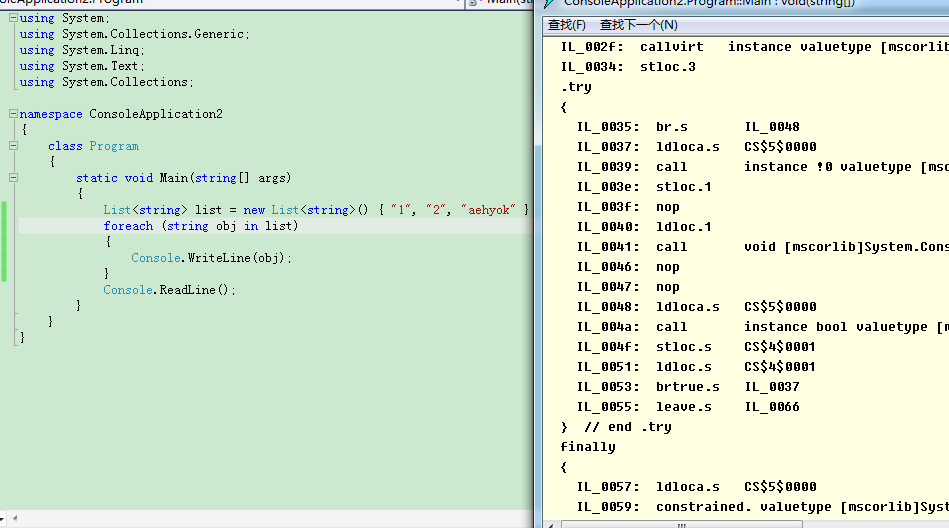Click the '// end .try' comment

coord(628,426)
